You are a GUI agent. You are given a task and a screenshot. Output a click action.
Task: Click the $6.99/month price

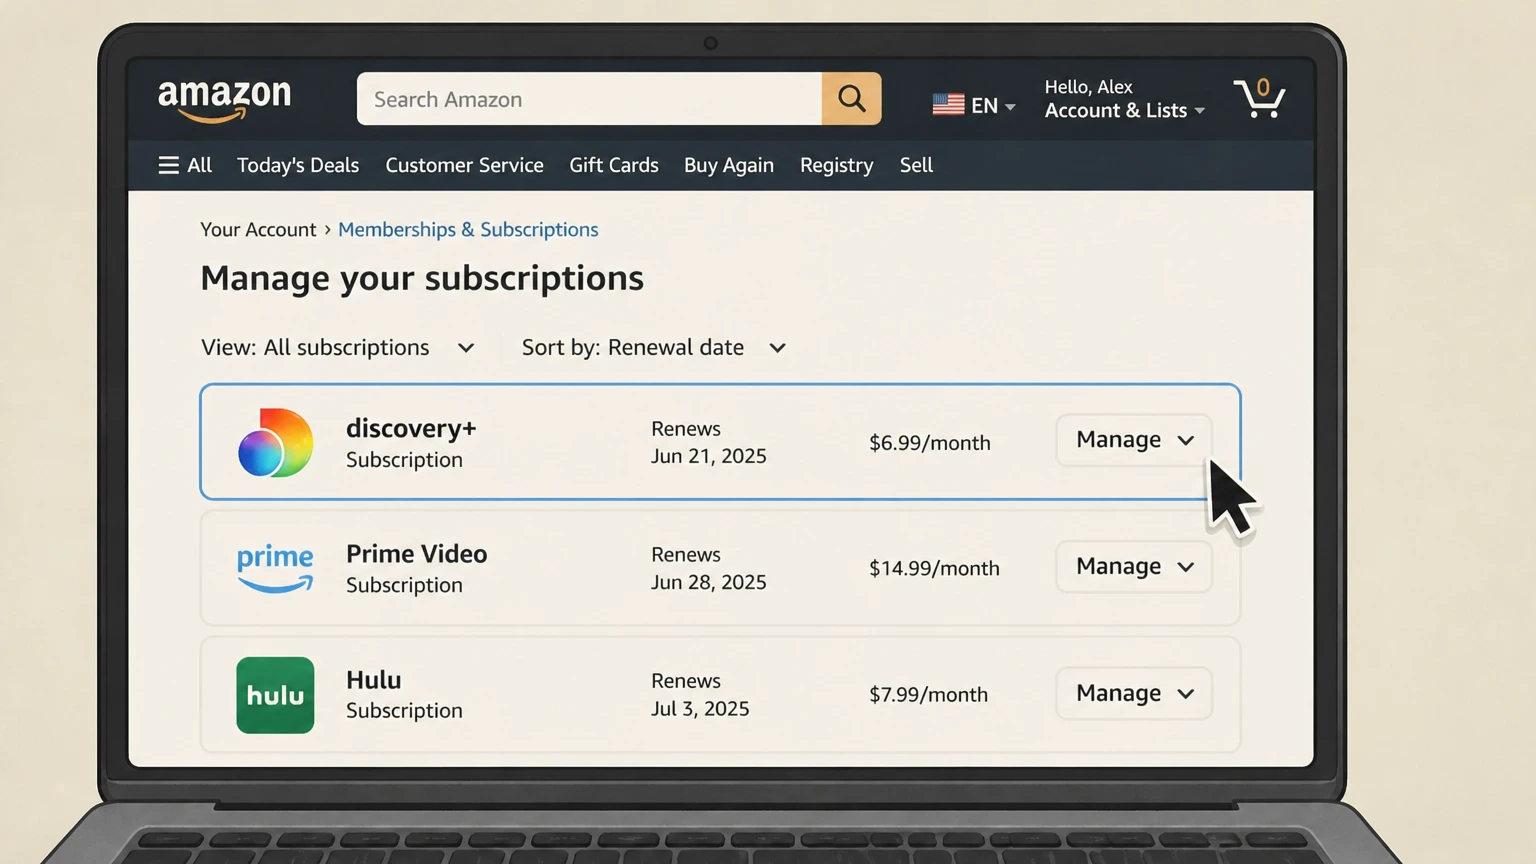tap(930, 443)
